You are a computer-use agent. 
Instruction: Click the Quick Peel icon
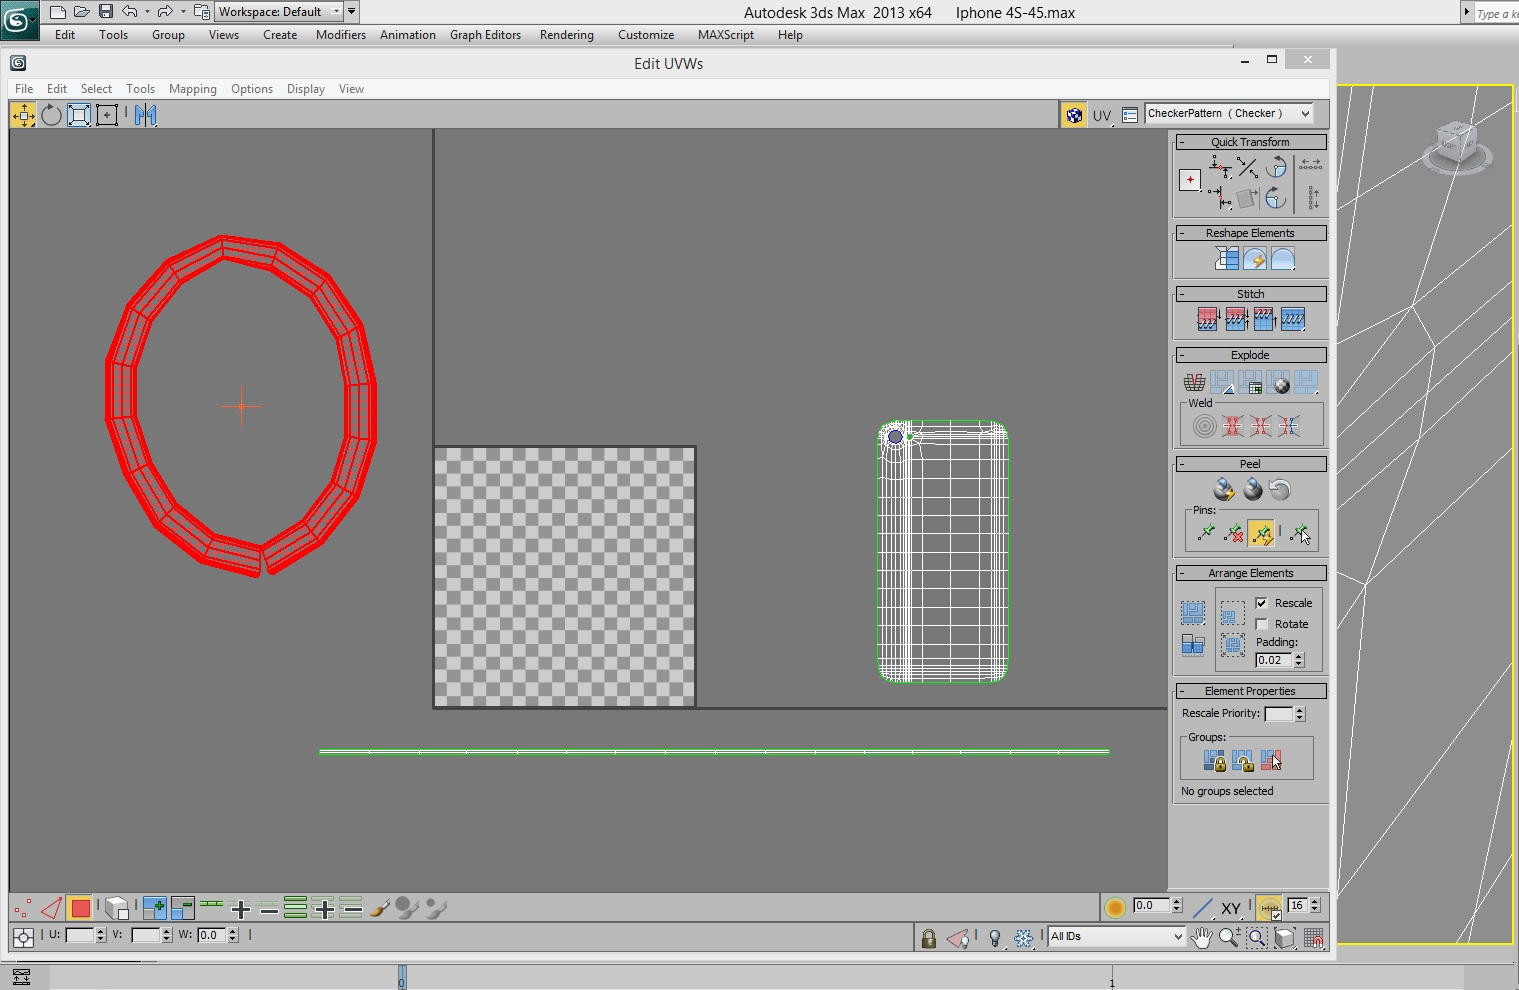1224,490
